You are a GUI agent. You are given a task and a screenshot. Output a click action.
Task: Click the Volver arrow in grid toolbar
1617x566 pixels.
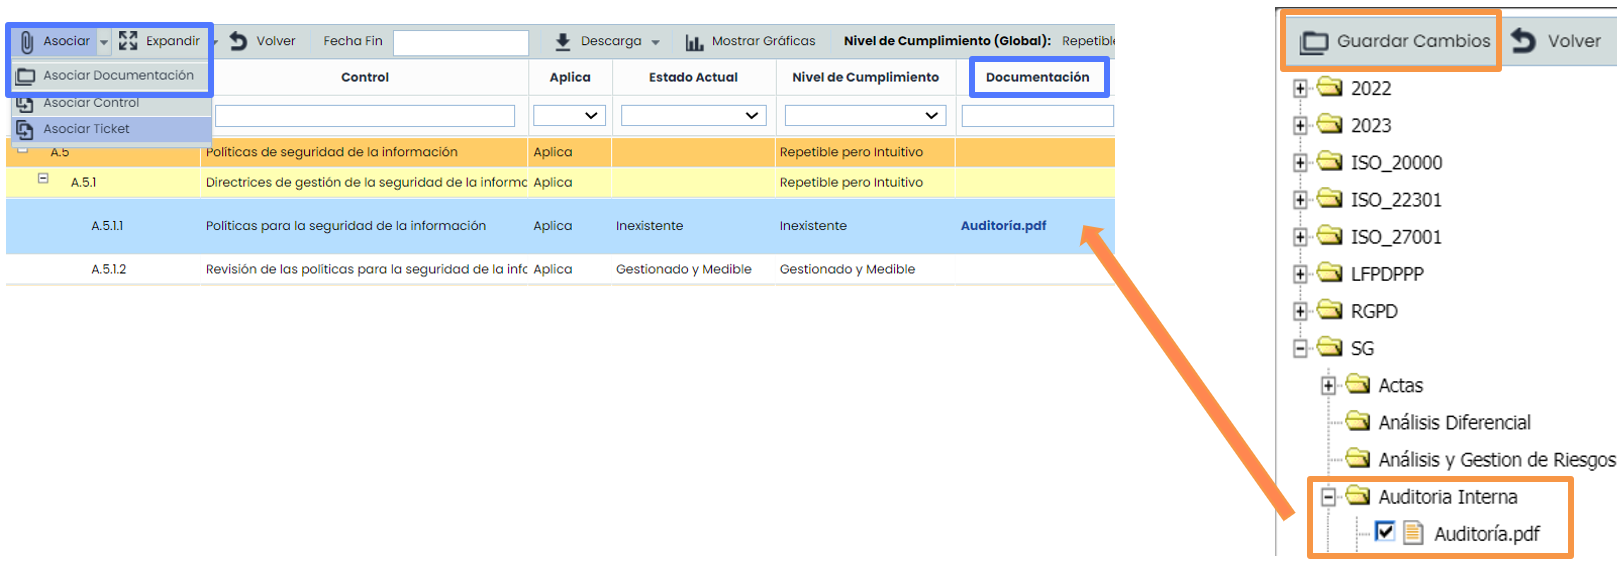point(239,41)
